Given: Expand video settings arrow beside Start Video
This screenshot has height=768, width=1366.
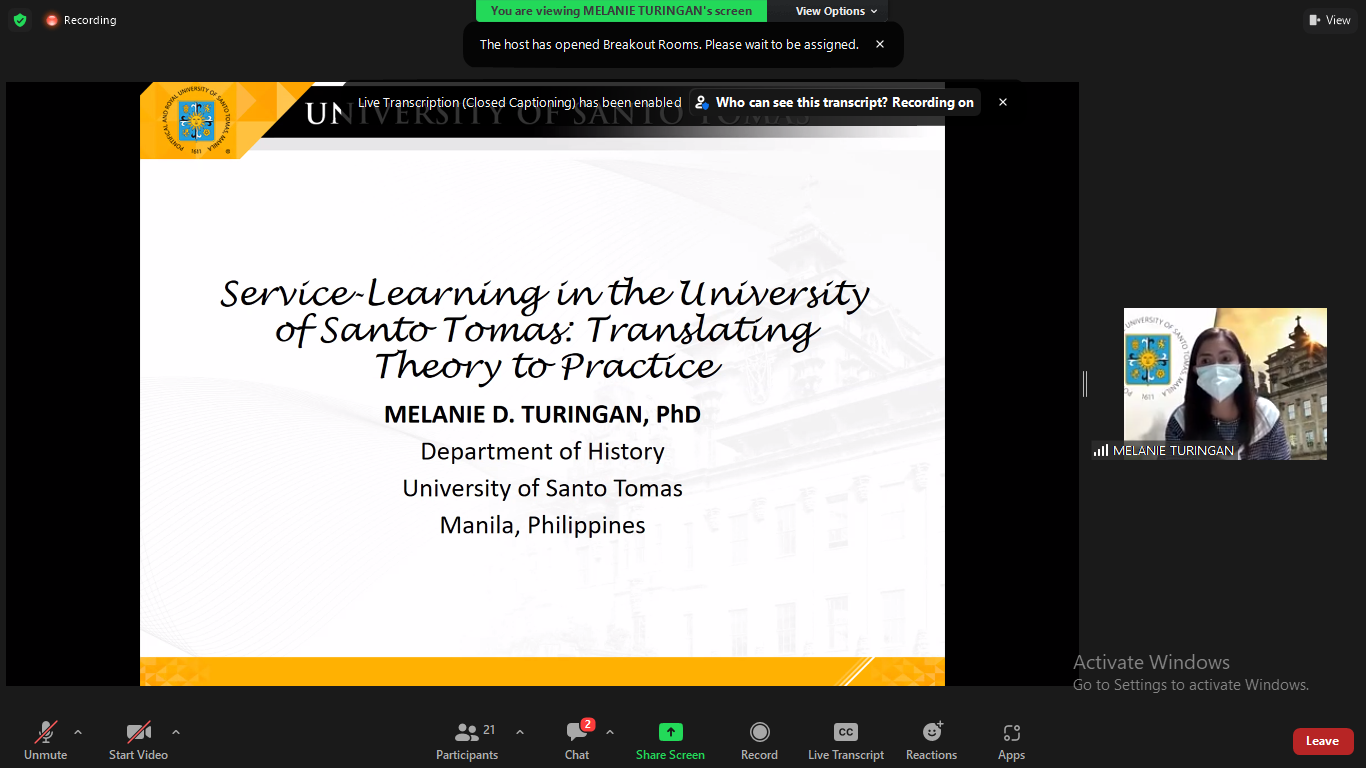Looking at the screenshot, I should pos(176,732).
